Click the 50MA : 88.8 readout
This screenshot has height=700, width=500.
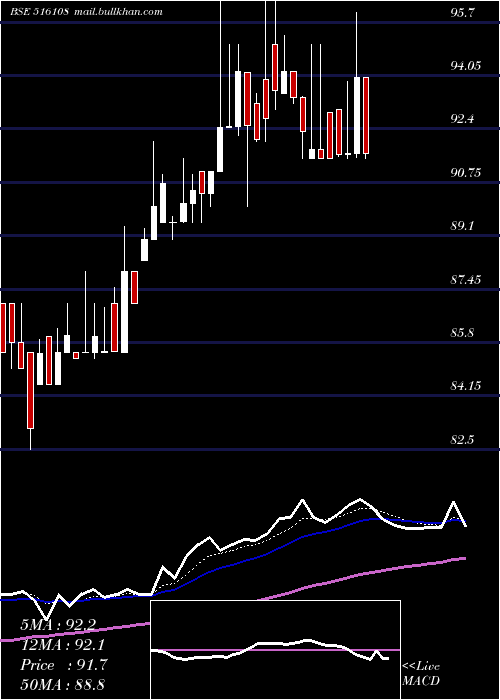(62, 684)
